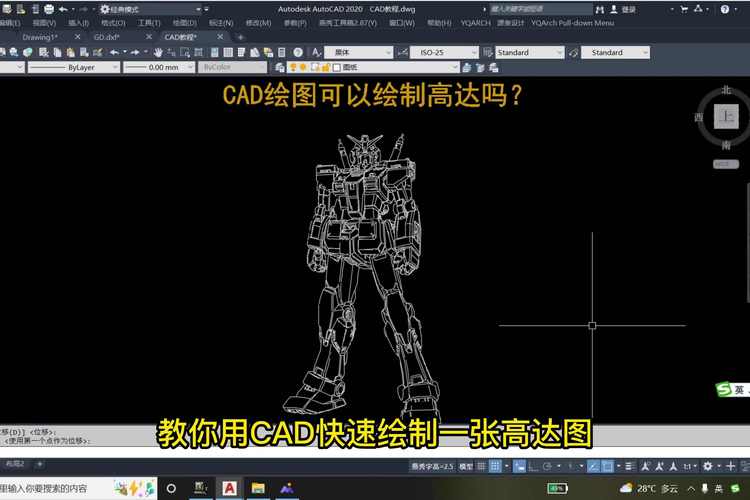Open the 标注(N) Dimension menu
This screenshot has width=750, height=500.
(221, 22)
